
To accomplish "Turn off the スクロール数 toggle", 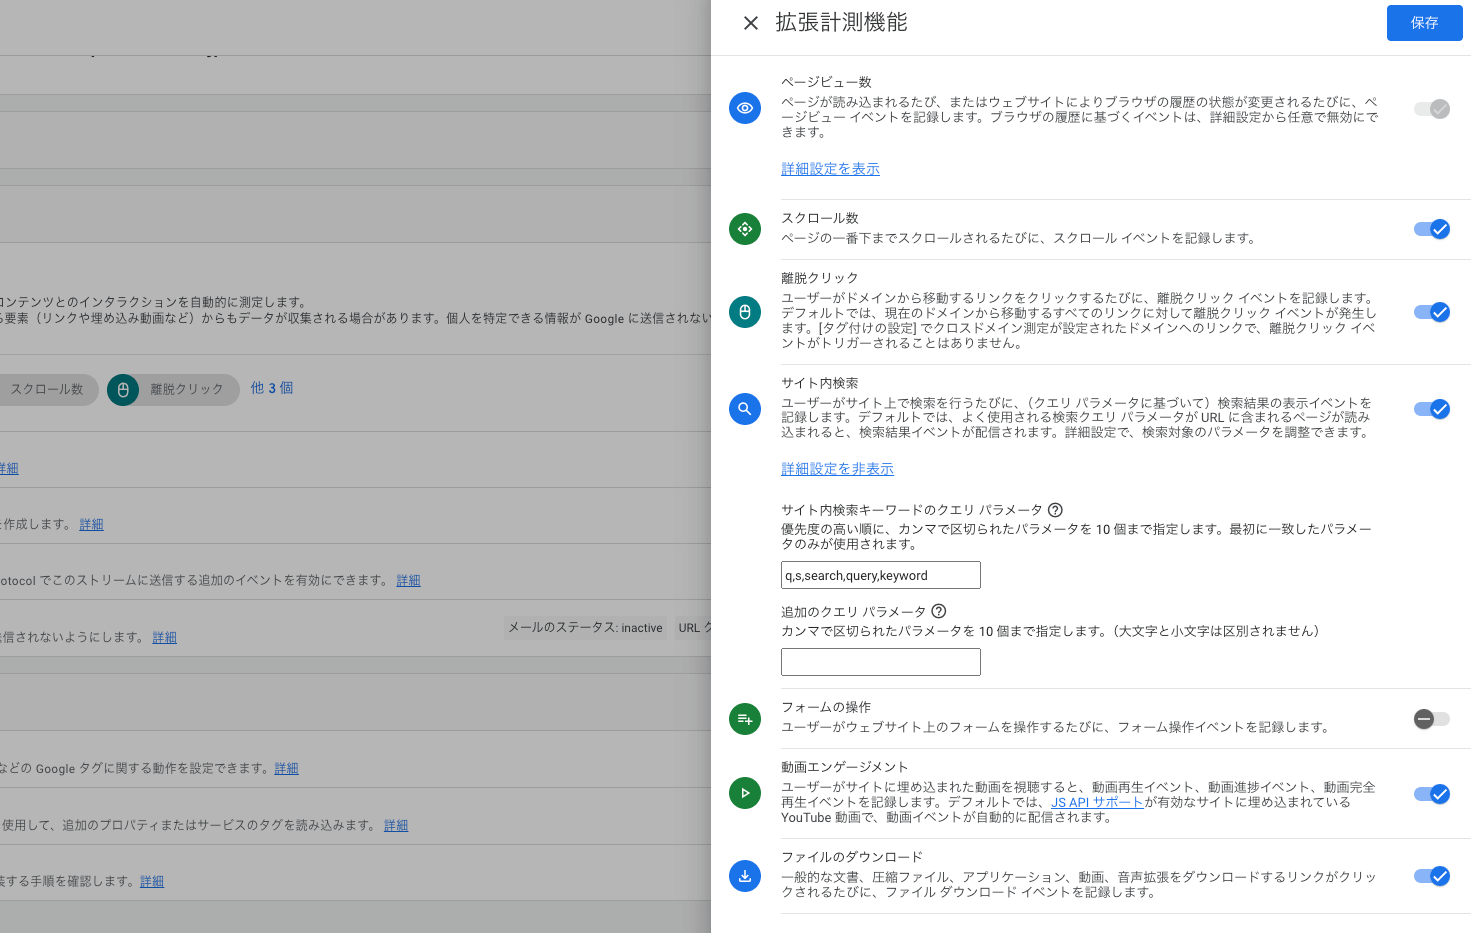I will pos(1432,229).
